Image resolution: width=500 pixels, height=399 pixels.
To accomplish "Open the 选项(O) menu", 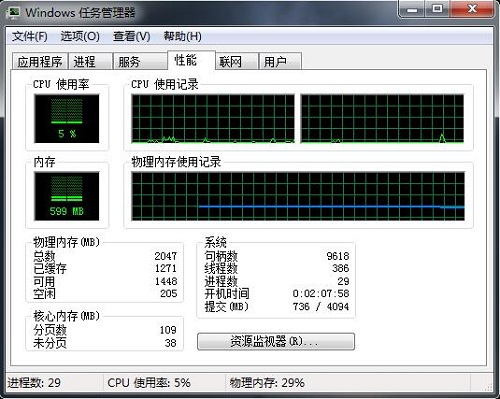I will pos(80,36).
